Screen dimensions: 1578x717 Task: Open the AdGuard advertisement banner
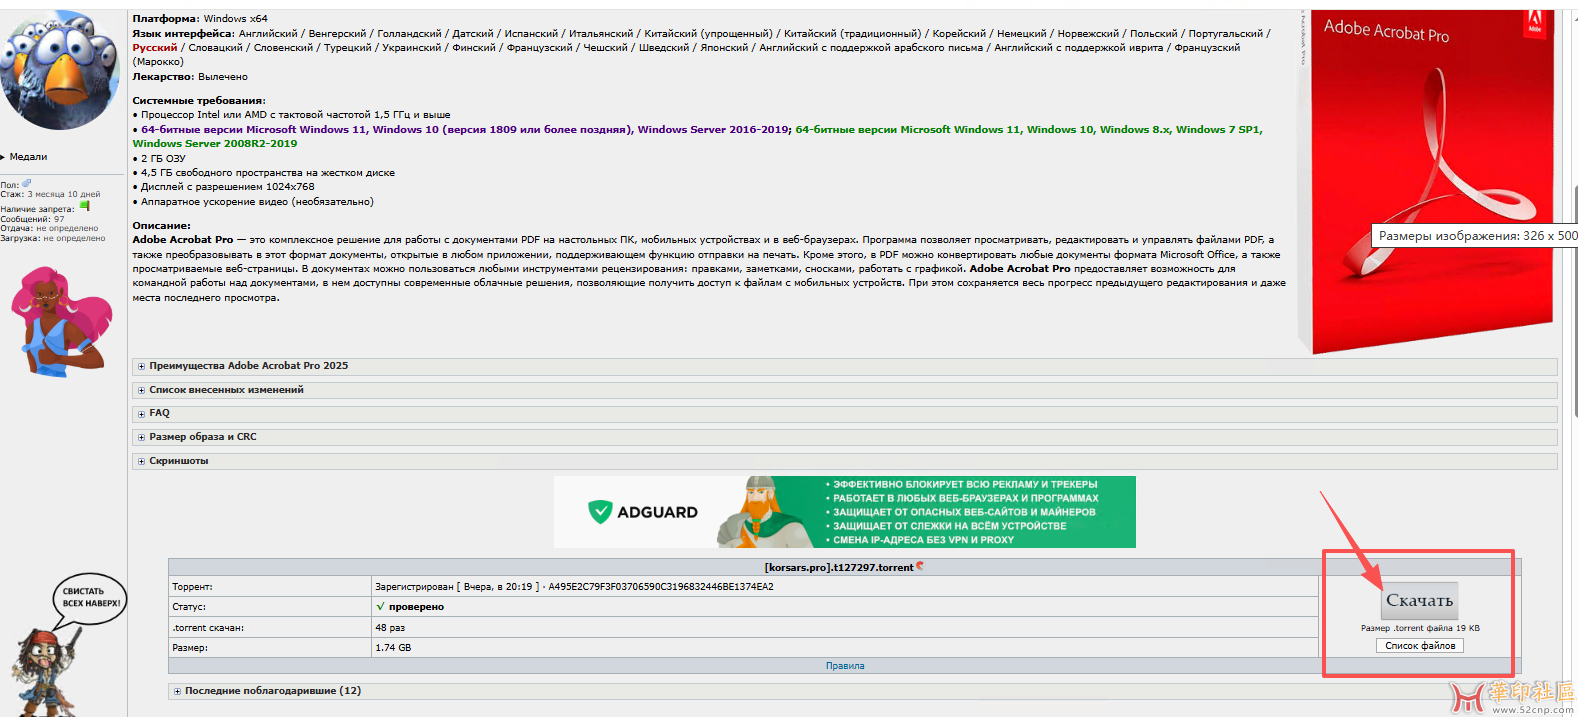coord(845,512)
